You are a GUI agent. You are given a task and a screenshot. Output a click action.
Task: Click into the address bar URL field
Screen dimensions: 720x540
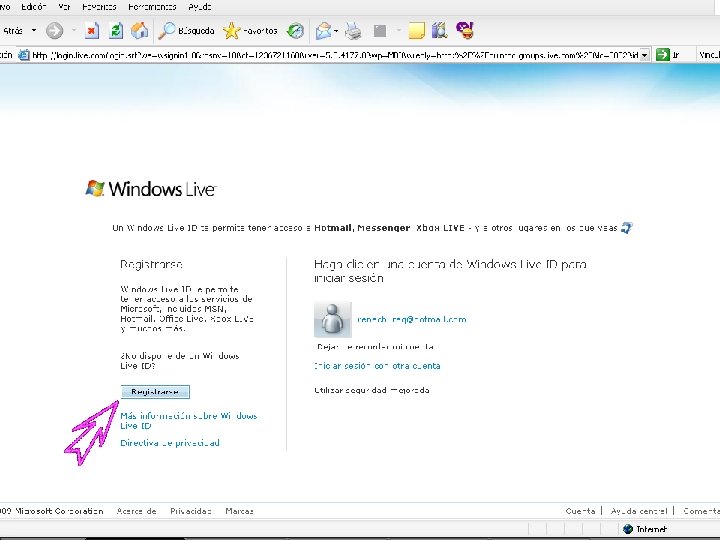click(335, 55)
